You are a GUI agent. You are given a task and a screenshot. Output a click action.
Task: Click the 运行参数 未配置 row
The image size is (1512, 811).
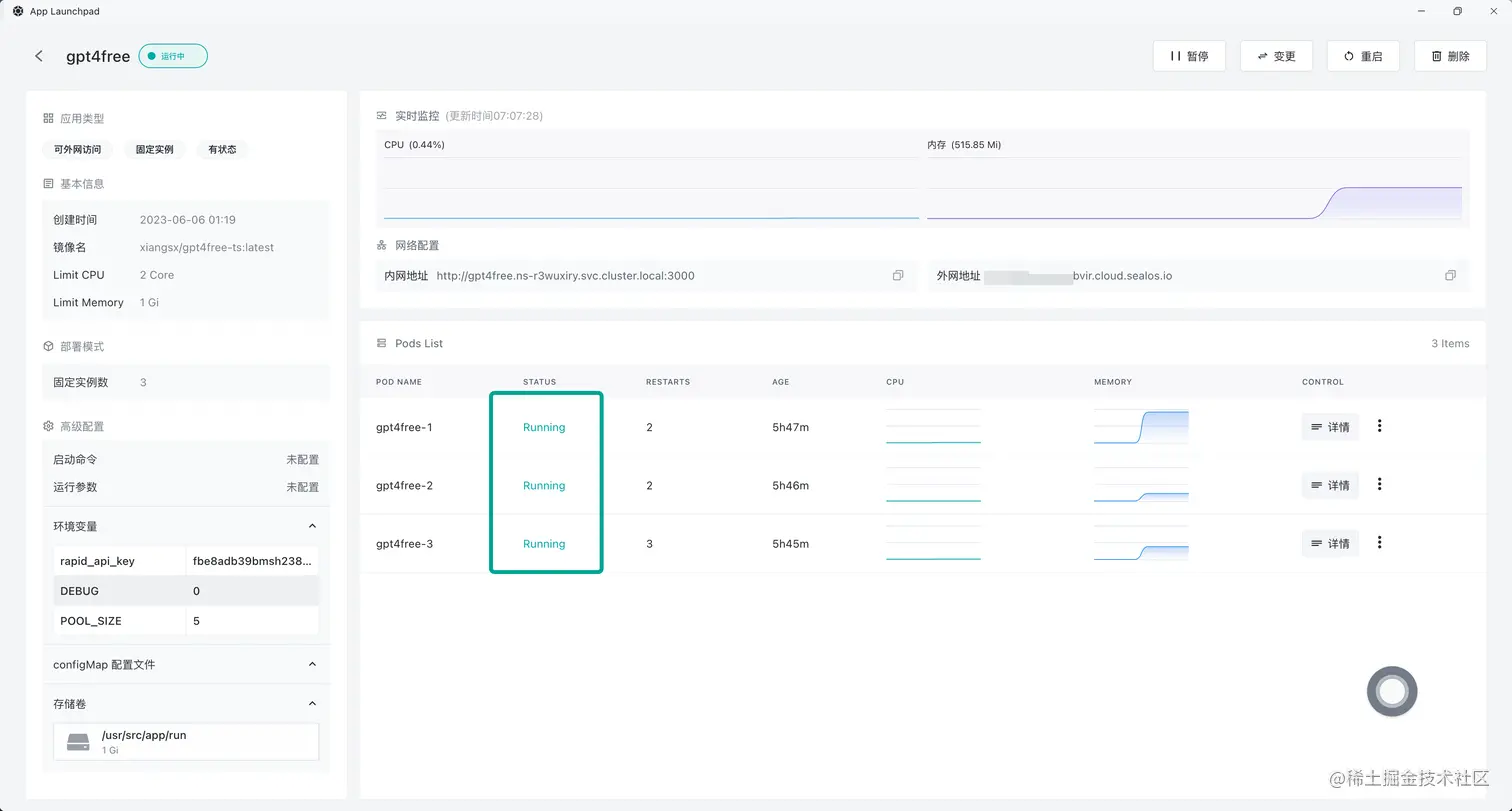pyautogui.click(x=186, y=487)
